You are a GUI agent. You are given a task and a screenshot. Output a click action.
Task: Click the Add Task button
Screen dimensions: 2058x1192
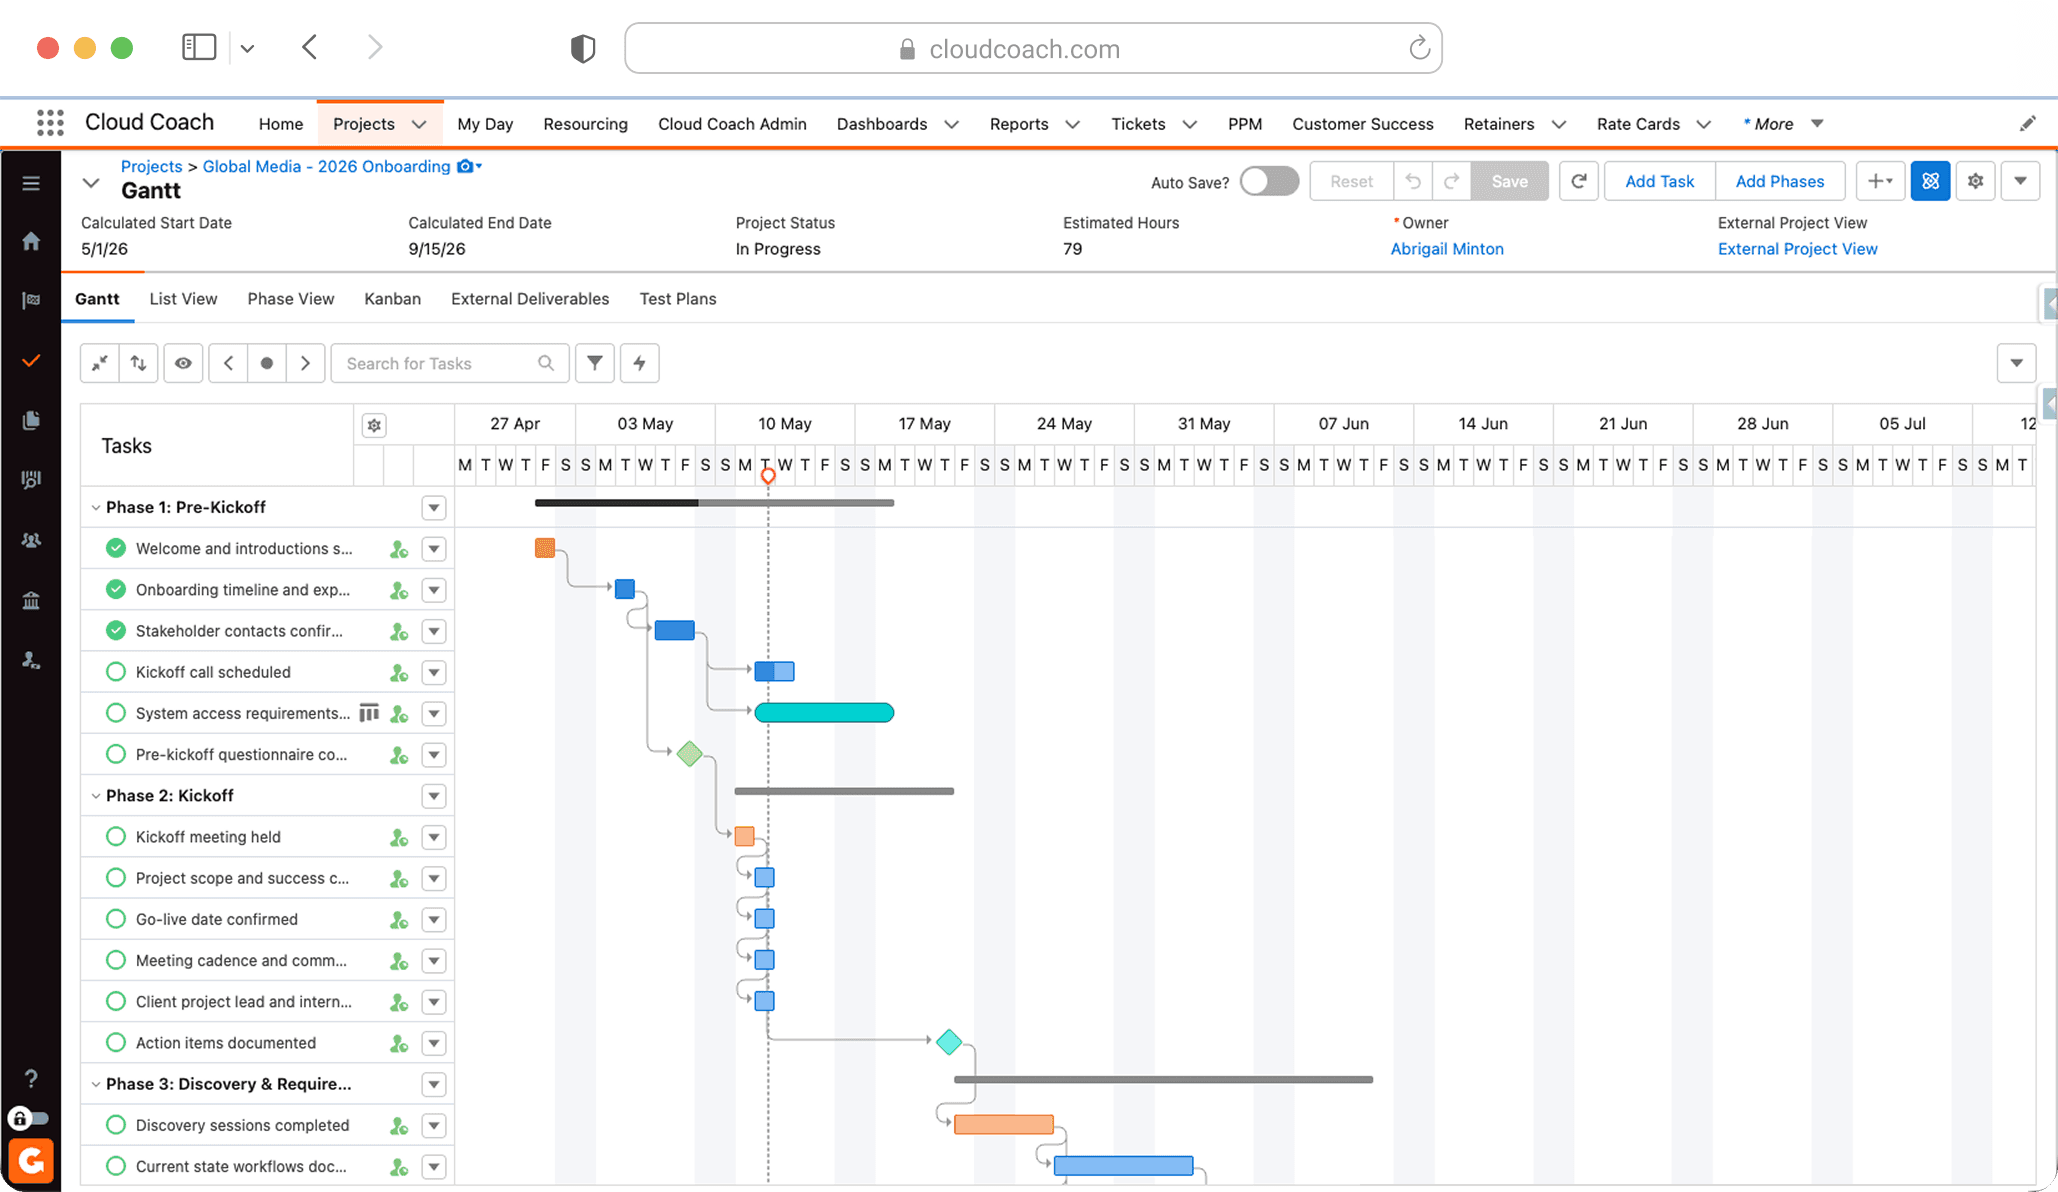point(1660,181)
